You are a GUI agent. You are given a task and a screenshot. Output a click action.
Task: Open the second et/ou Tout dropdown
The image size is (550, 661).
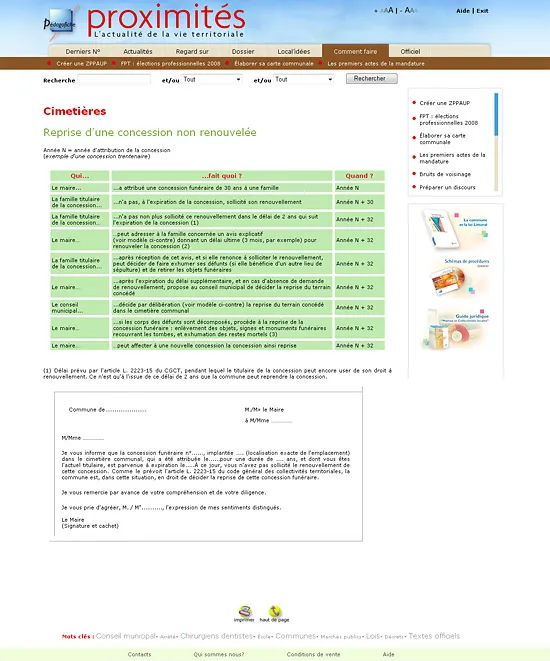point(303,79)
